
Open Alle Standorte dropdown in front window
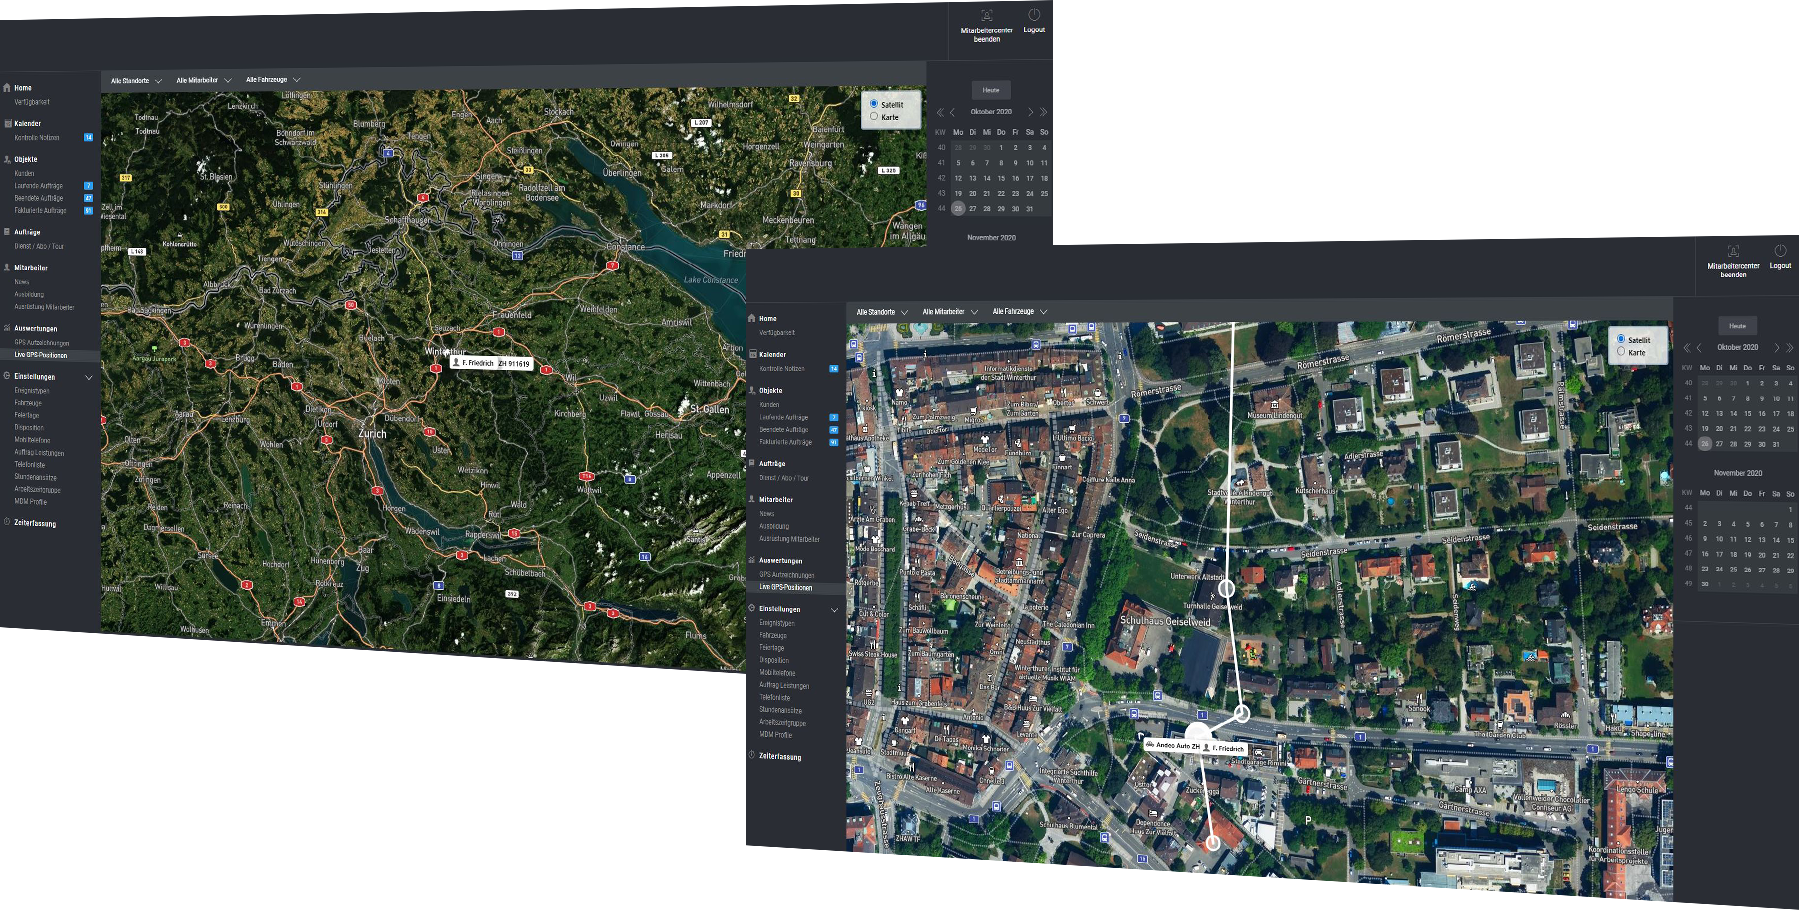(882, 312)
